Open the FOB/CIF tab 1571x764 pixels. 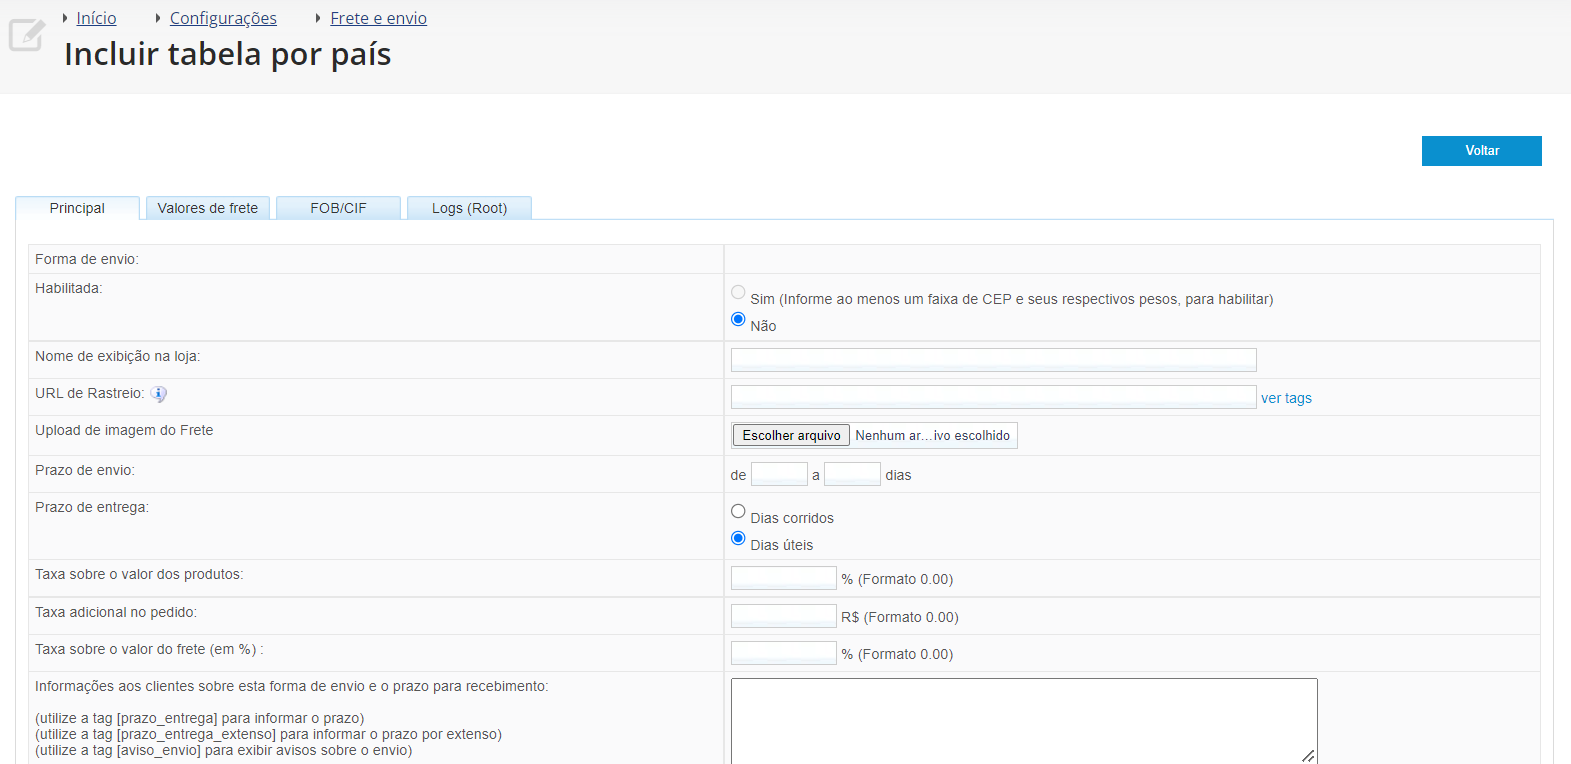pos(338,208)
